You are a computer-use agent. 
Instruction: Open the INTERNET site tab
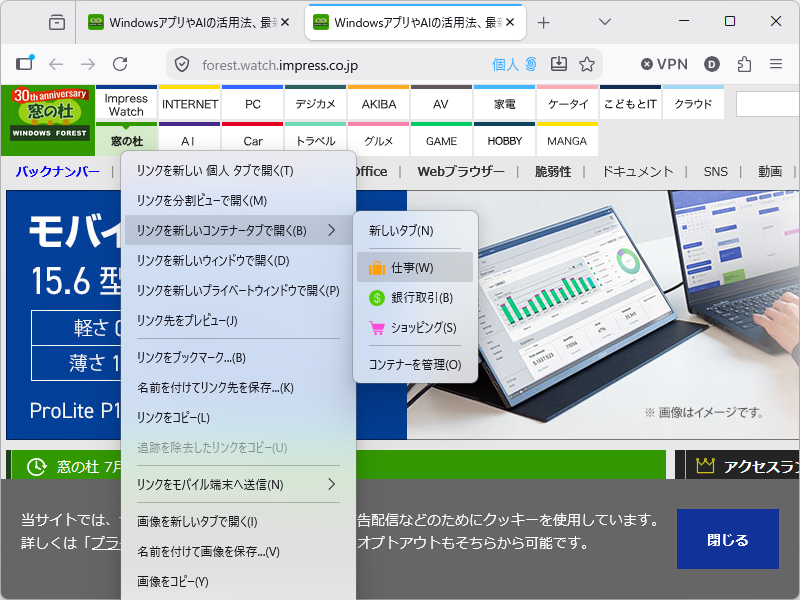pos(190,104)
